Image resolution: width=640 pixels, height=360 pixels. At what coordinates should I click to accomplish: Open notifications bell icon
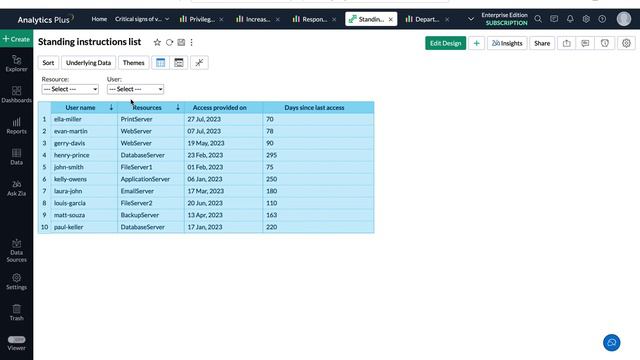tap(570, 19)
